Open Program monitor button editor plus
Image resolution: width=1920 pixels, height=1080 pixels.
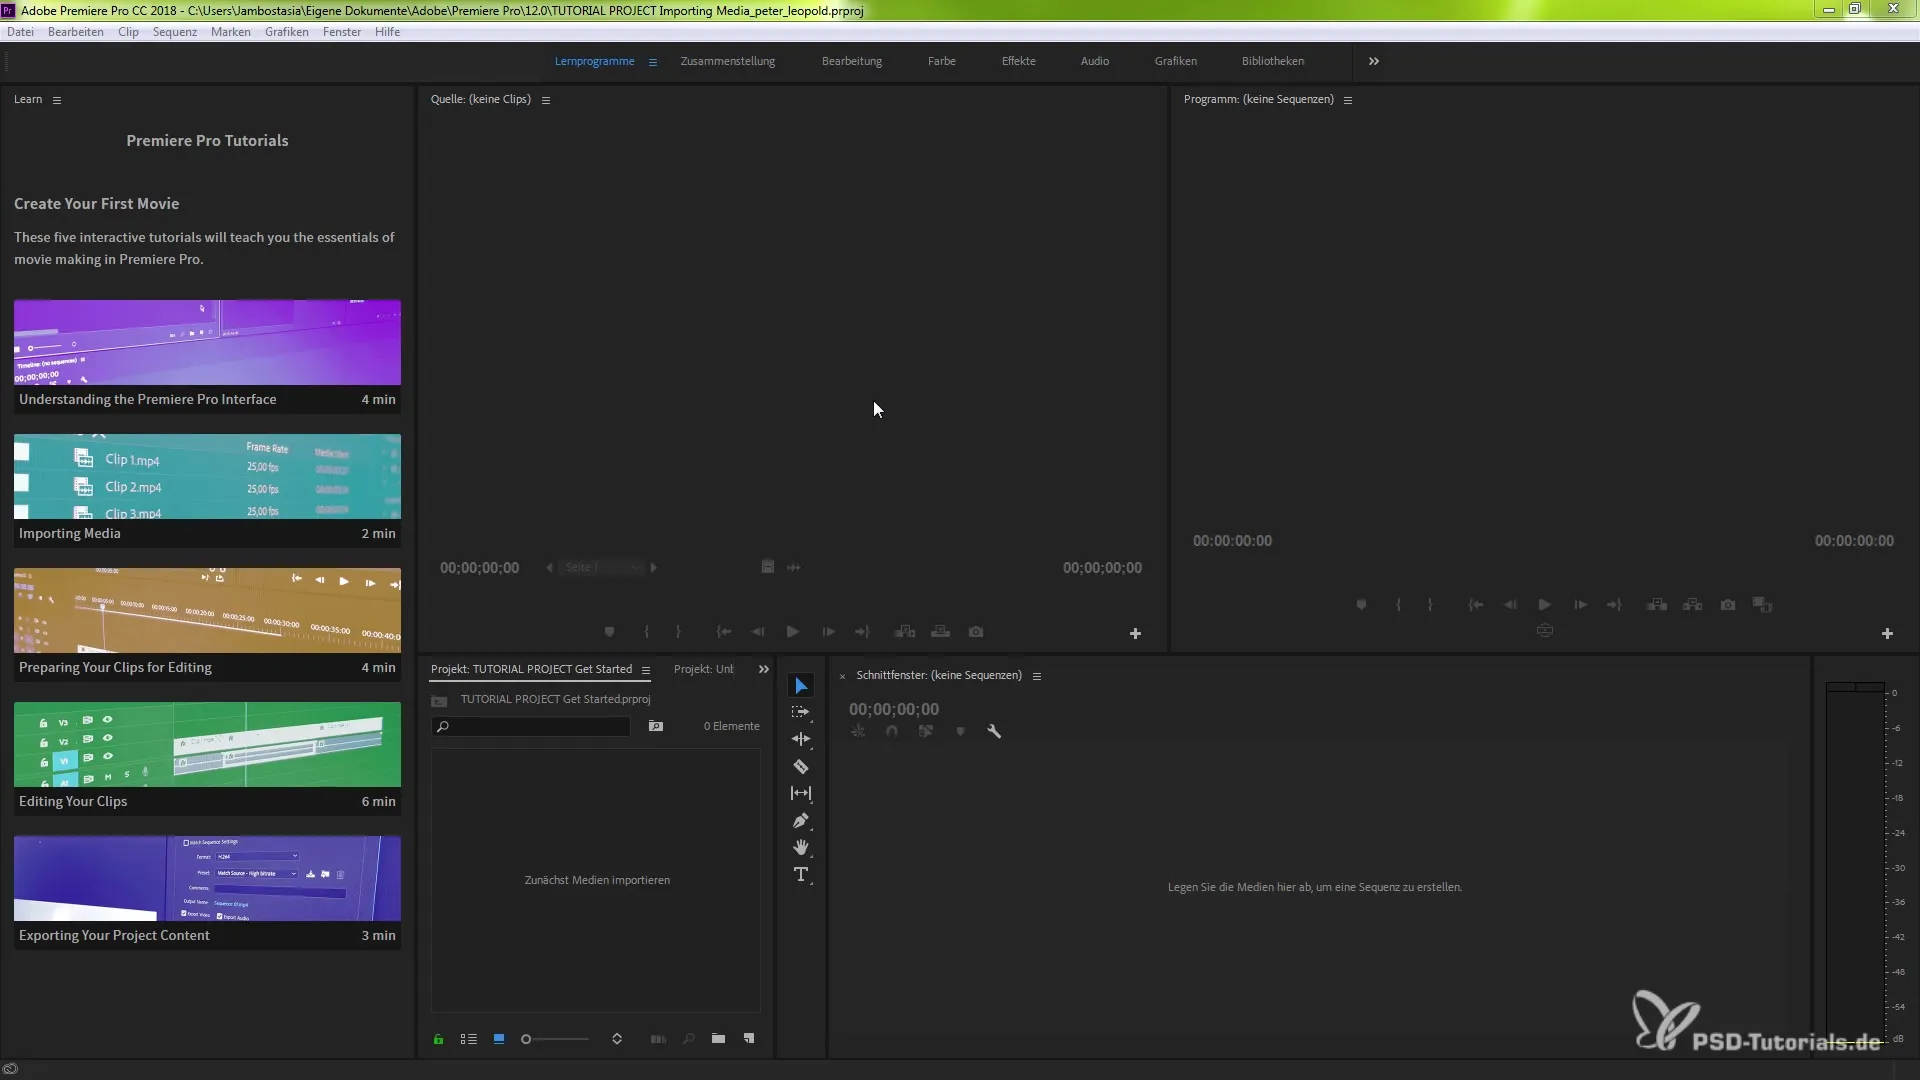1887,633
